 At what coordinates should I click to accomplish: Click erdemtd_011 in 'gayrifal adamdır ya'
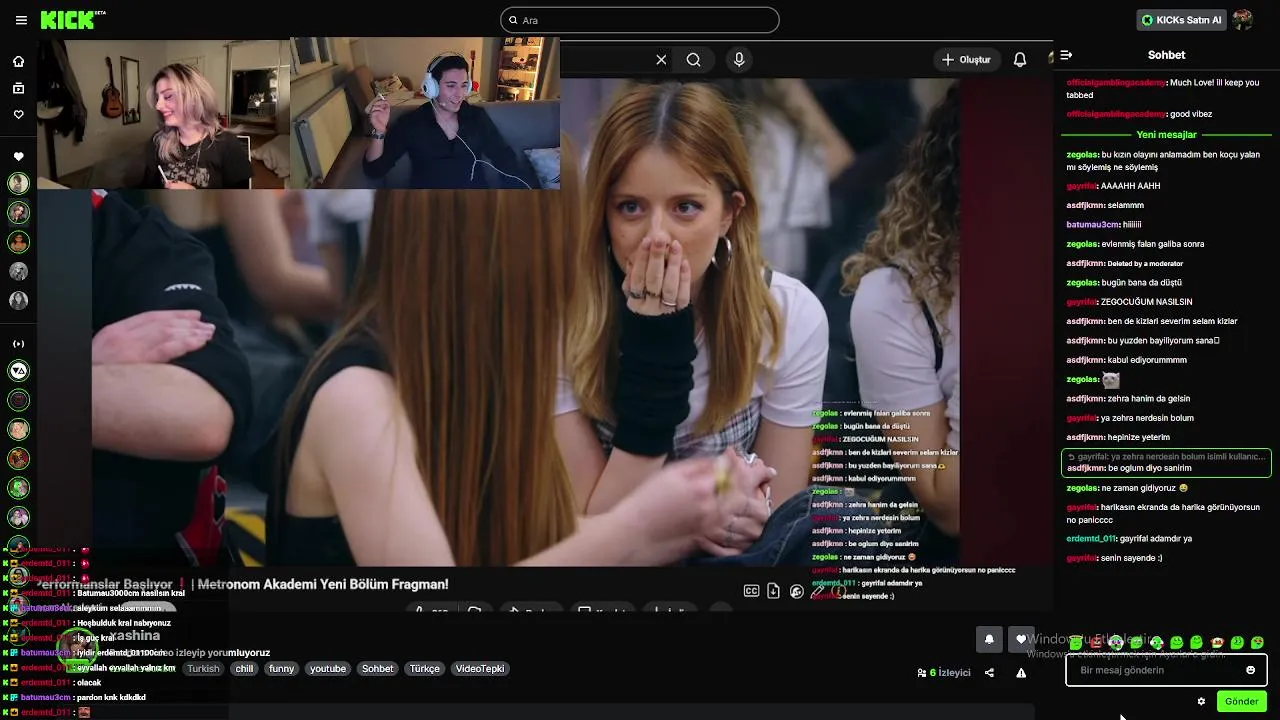(1091, 539)
